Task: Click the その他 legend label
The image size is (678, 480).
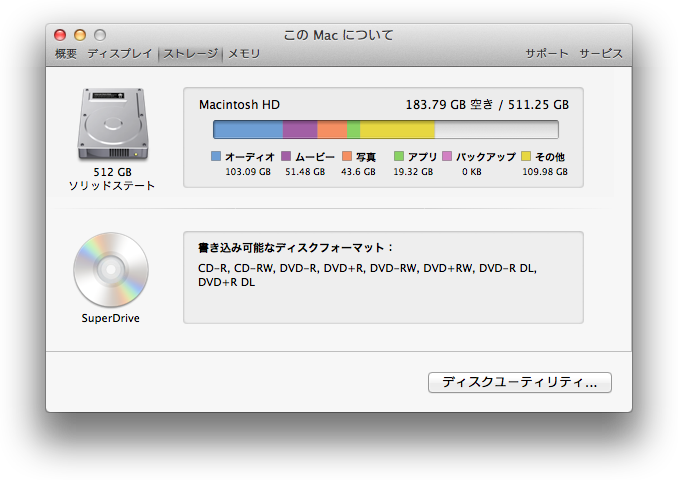Action: coord(550,157)
